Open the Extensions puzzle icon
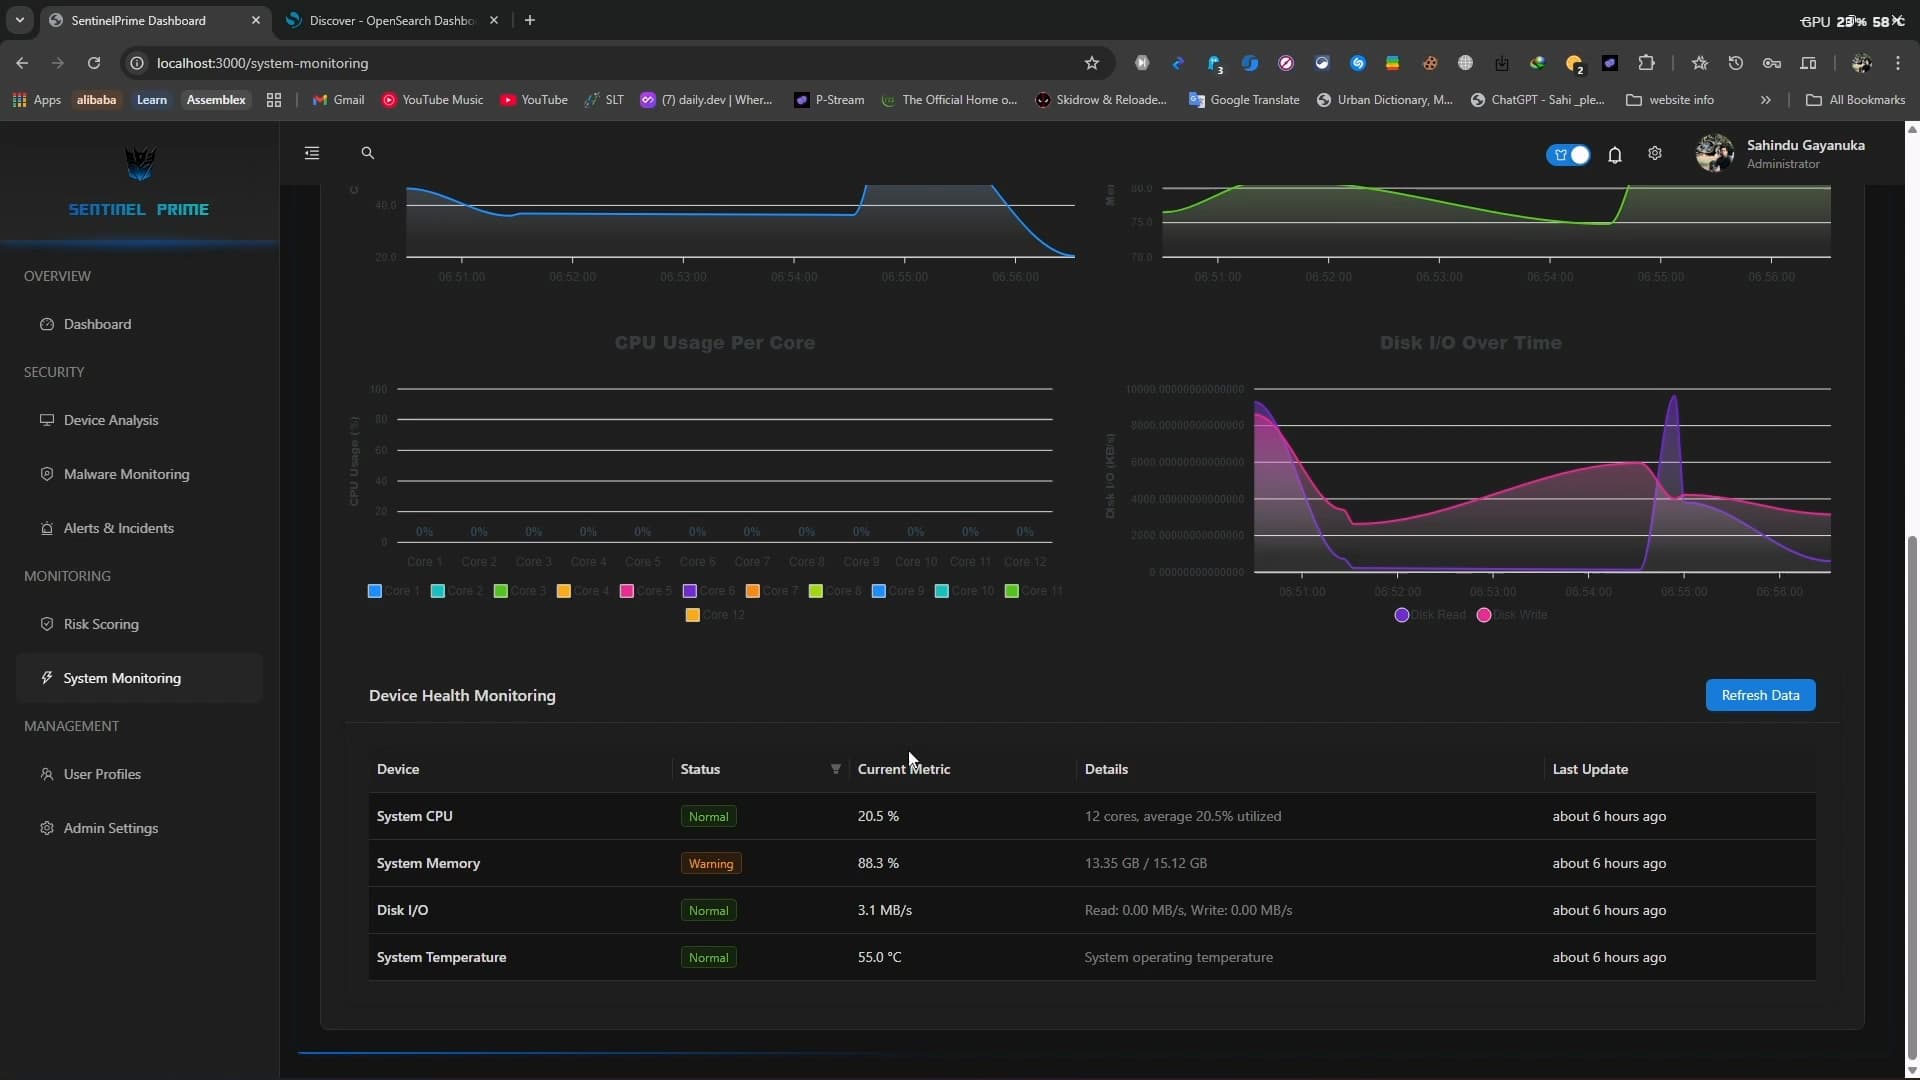1920x1080 pixels. click(1646, 63)
